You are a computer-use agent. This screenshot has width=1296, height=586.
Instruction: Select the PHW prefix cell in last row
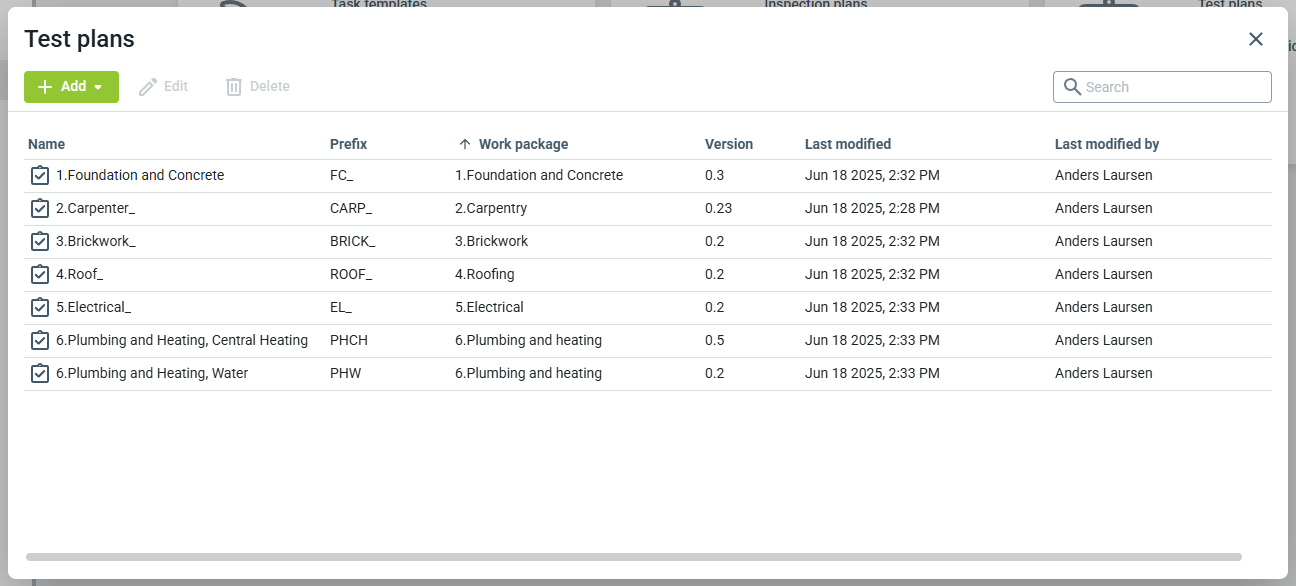[345, 374]
